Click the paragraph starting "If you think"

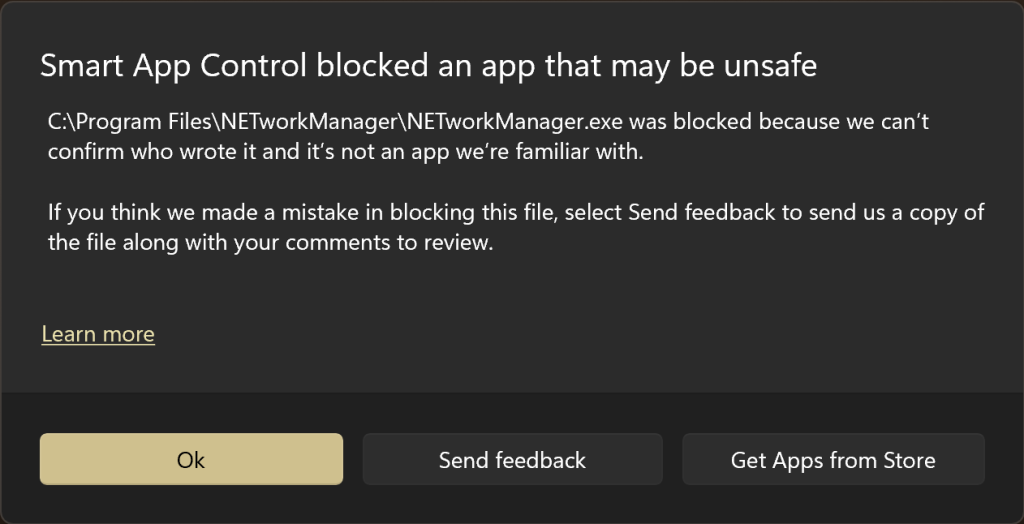tap(515, 227)
